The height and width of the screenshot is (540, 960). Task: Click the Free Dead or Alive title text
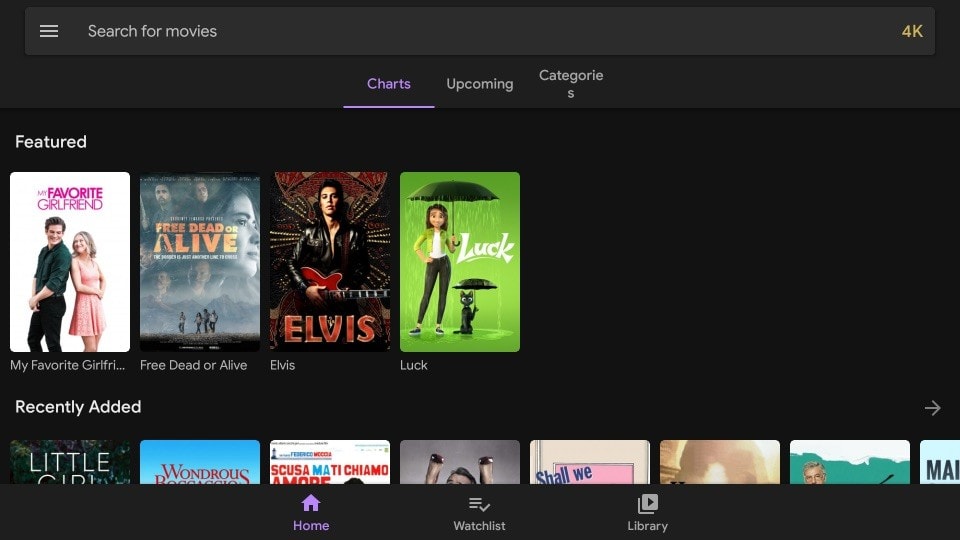coord(193,365)
